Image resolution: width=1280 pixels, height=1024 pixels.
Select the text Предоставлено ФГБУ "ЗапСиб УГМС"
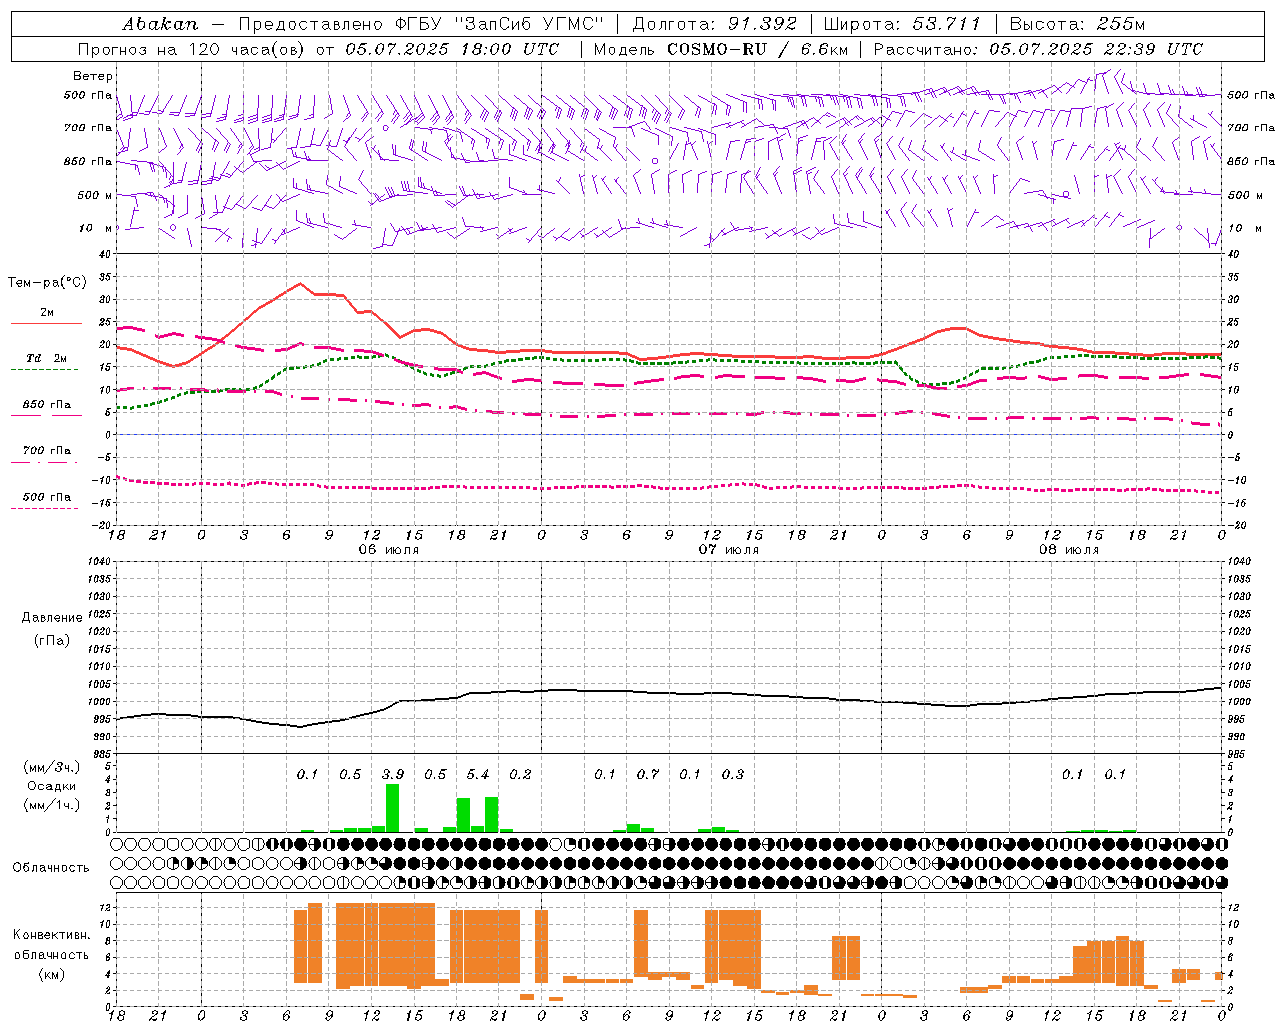click(421, 24)
